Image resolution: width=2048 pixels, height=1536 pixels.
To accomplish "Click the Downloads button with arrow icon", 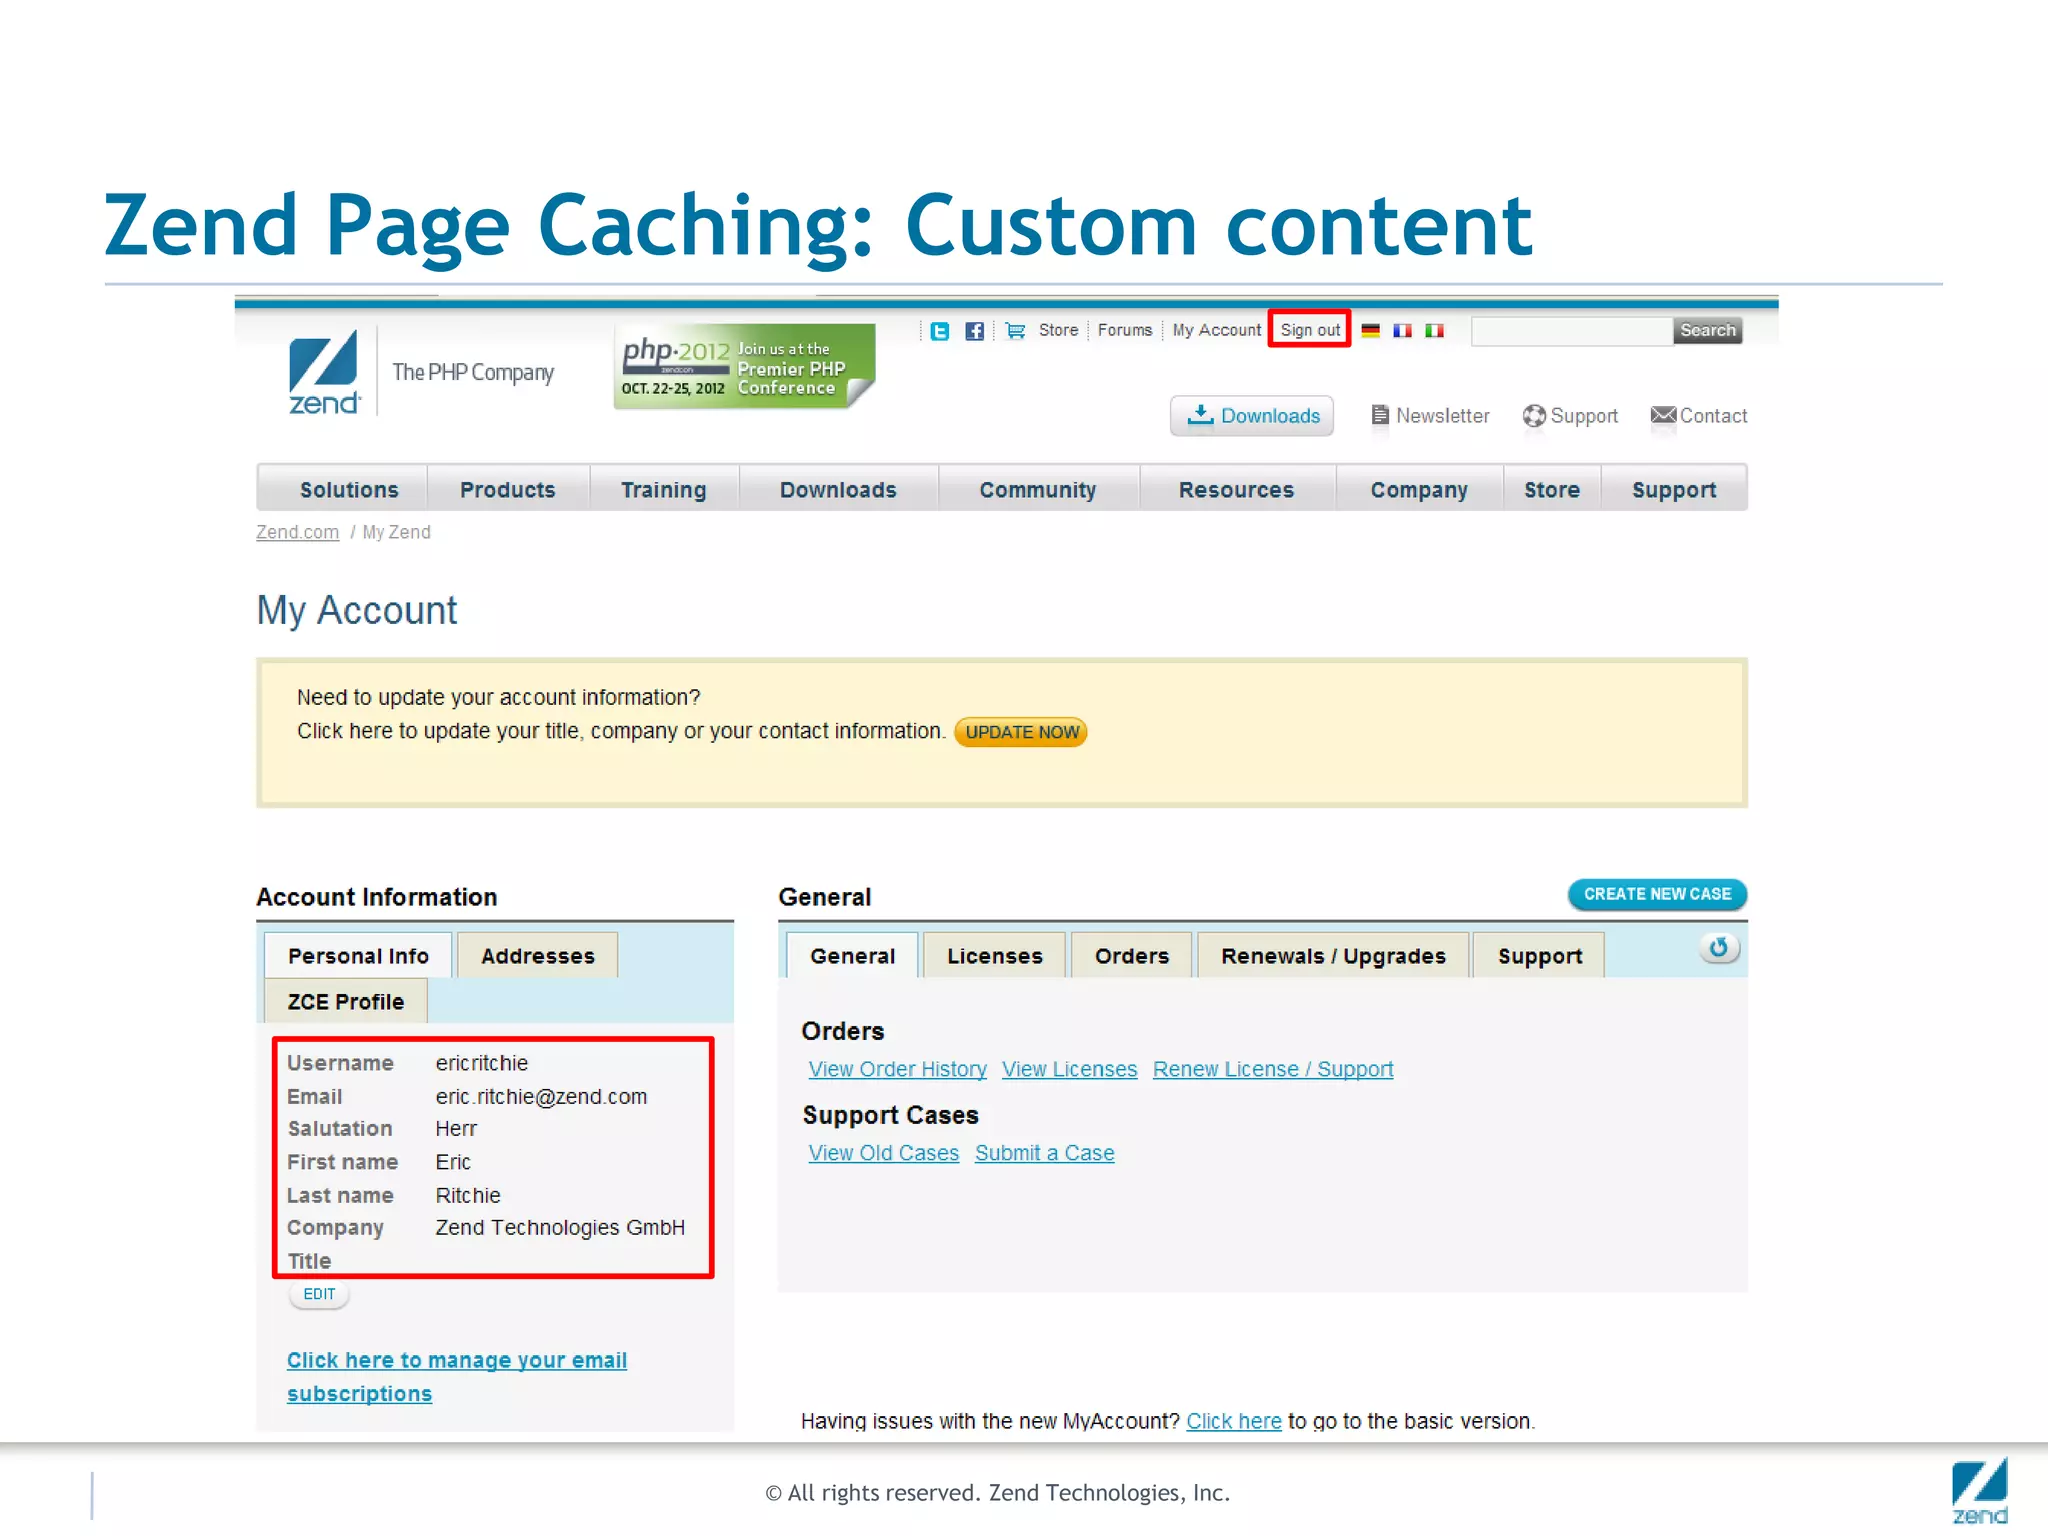I will [1252, 416].
